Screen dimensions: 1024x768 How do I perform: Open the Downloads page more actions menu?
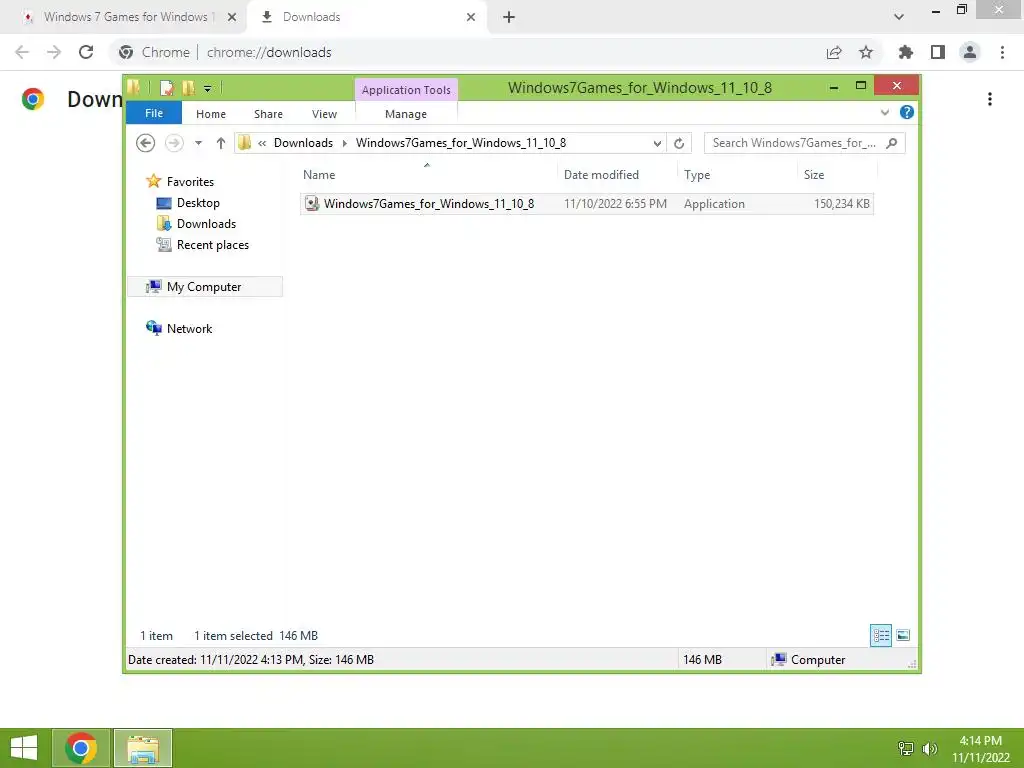tap(989, 99)
